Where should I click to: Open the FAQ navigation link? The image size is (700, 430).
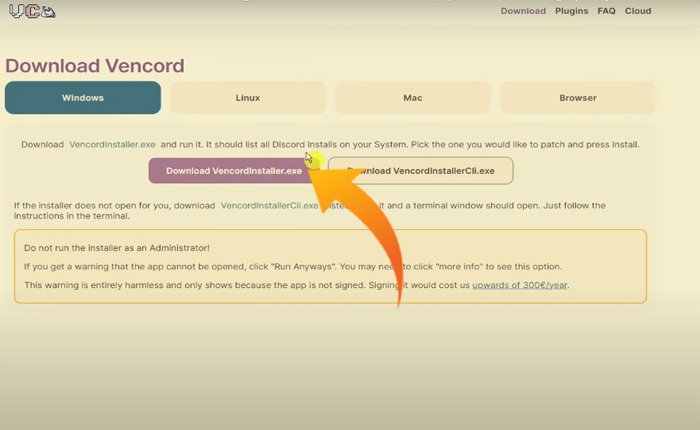(606, 11)
